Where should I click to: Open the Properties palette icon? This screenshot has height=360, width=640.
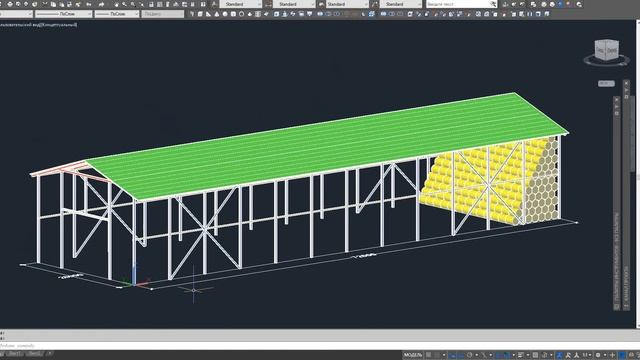pos(151,4)
